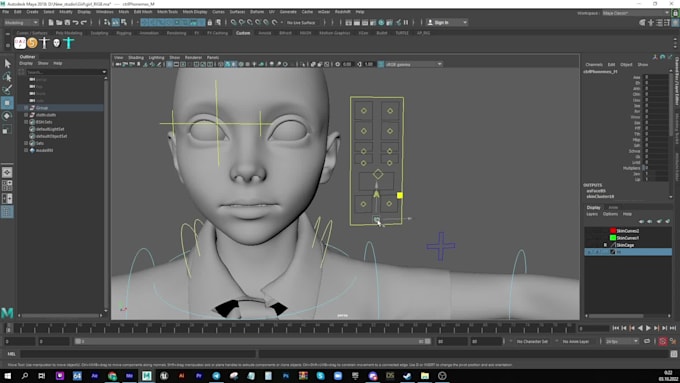Viewport: 680px width, 383px height.
Task: Click the red SkinCurves2 color swatch
Action: 613,231
